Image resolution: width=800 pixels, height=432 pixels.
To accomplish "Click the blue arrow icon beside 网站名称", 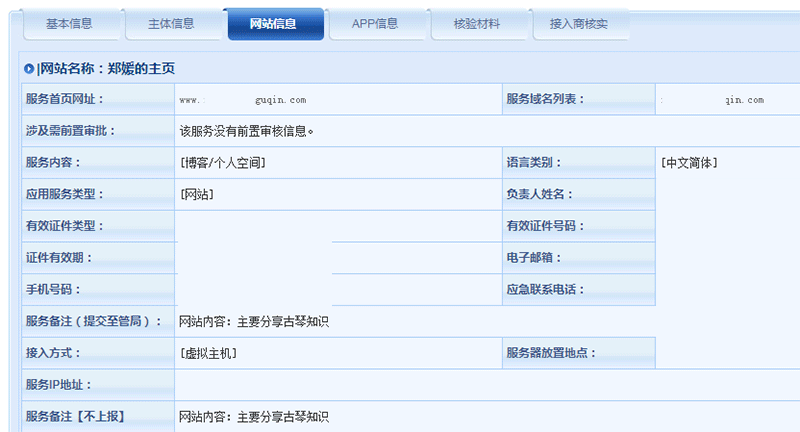I will (29, 68).
